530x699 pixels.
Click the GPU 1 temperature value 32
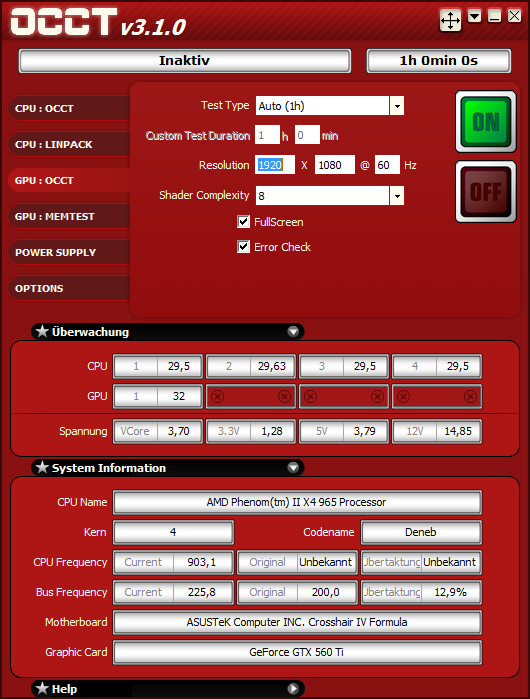tap(179, 396)
